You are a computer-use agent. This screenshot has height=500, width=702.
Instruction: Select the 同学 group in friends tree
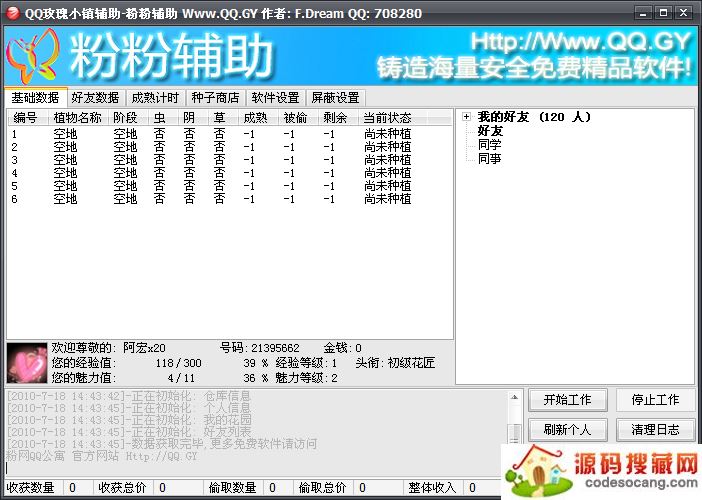click(x=489, y=145)
